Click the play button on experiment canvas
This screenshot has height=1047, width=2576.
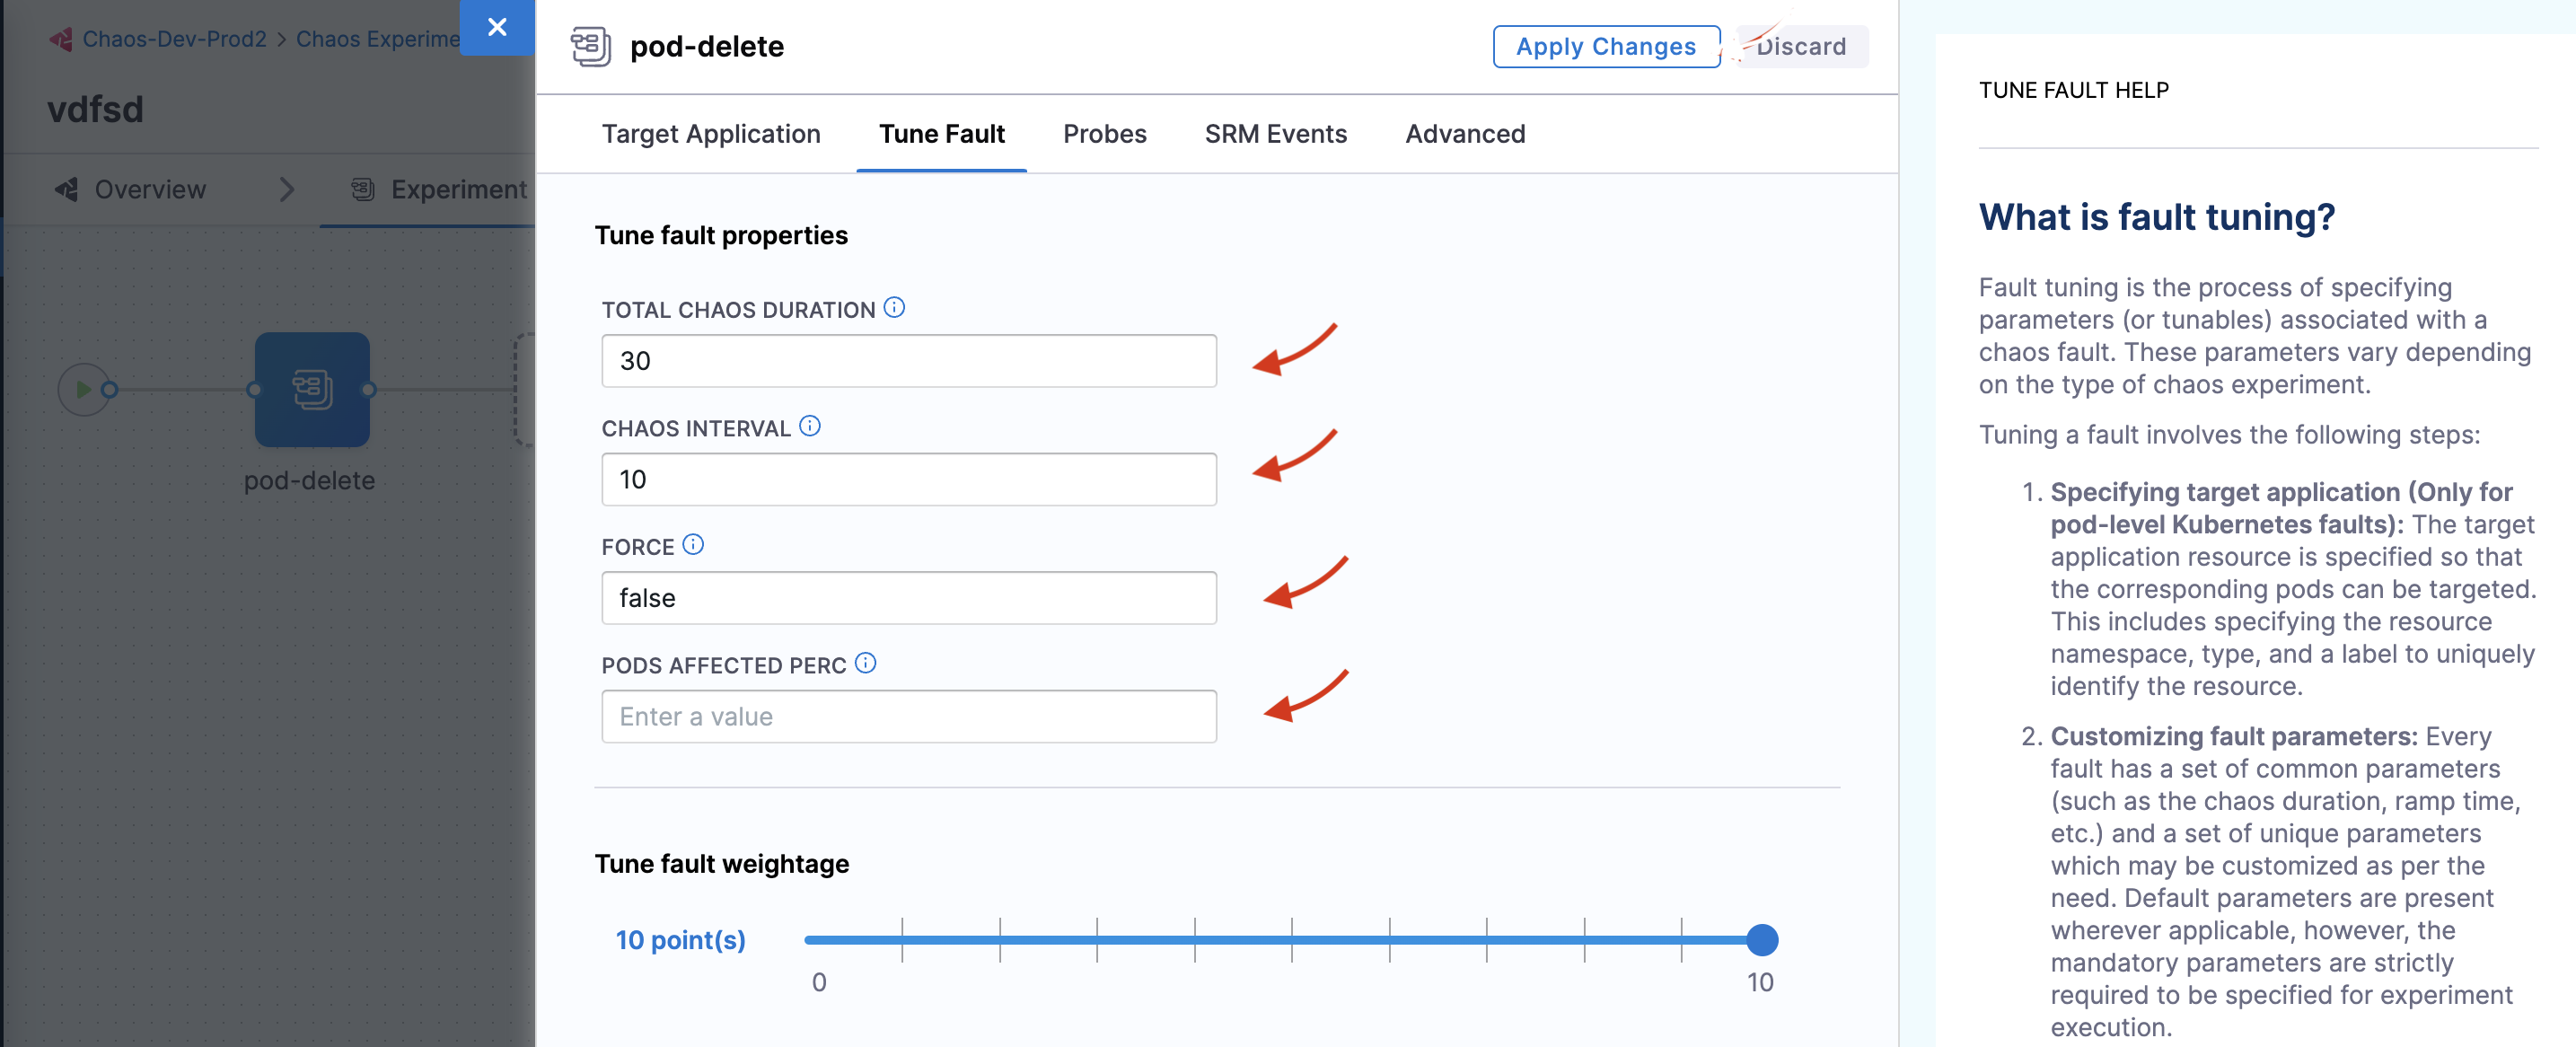coord(81,388)
